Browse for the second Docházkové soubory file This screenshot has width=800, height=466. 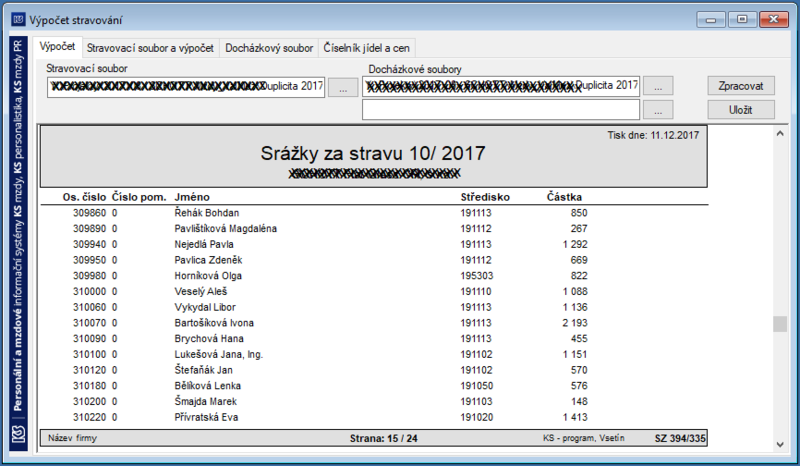(658, 110)
